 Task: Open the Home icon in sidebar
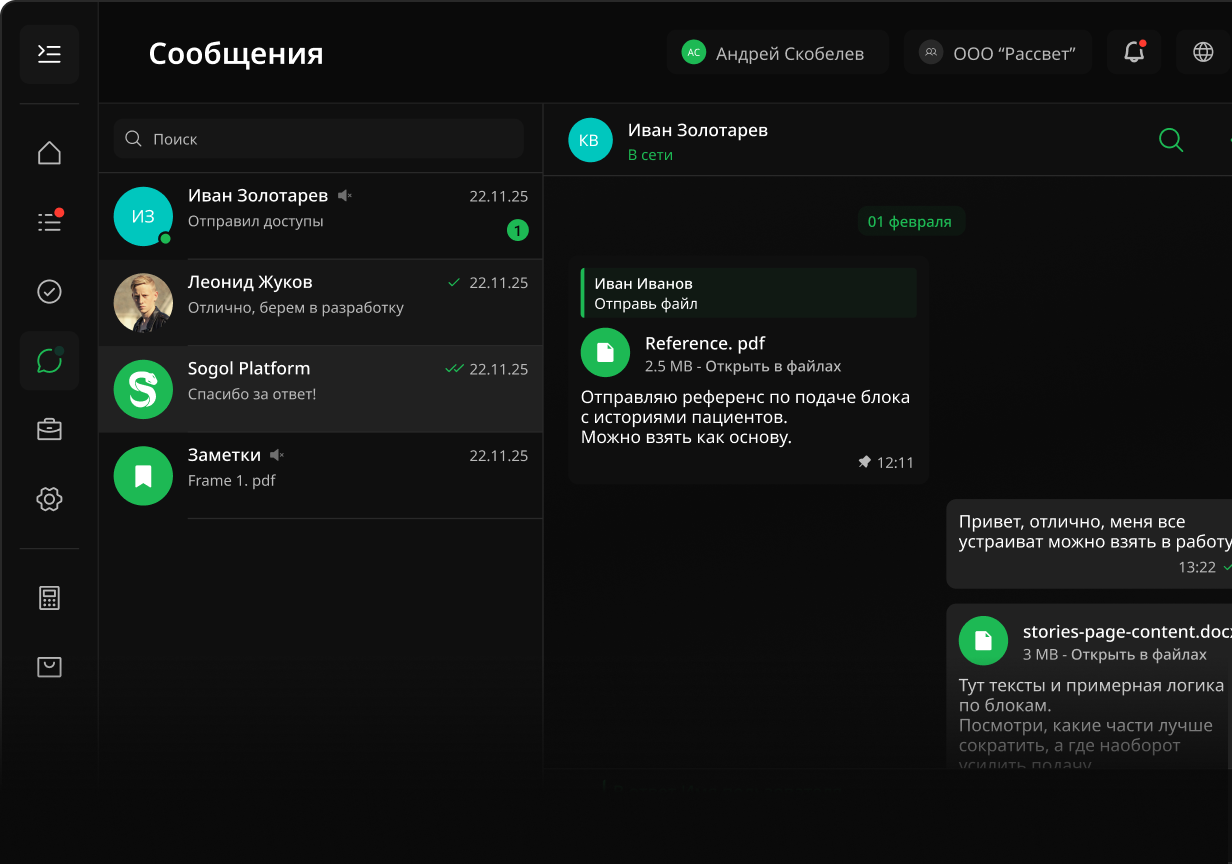click(x=49, y=153)
